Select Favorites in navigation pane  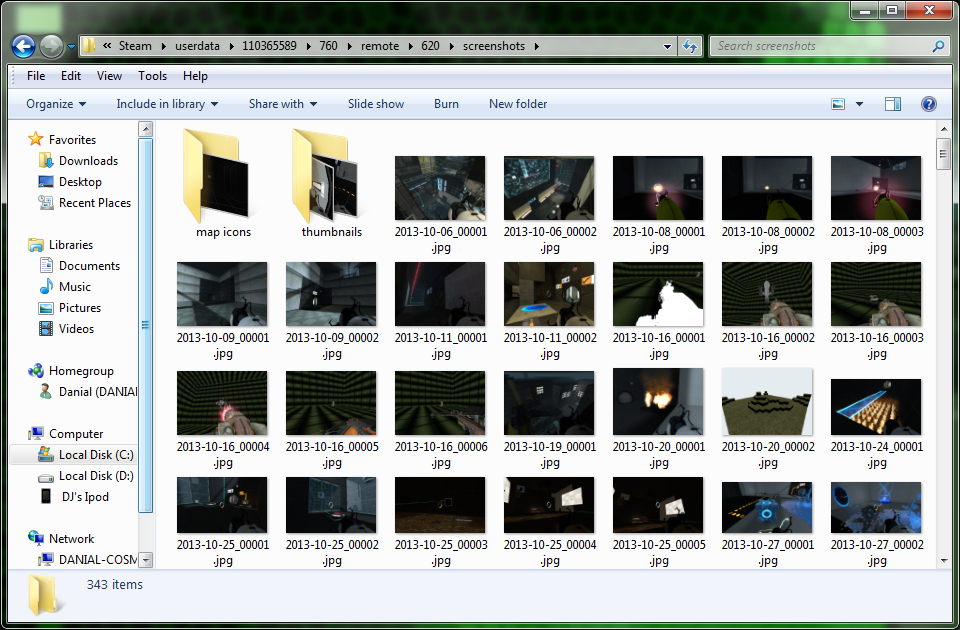click(x=72, y=140)
